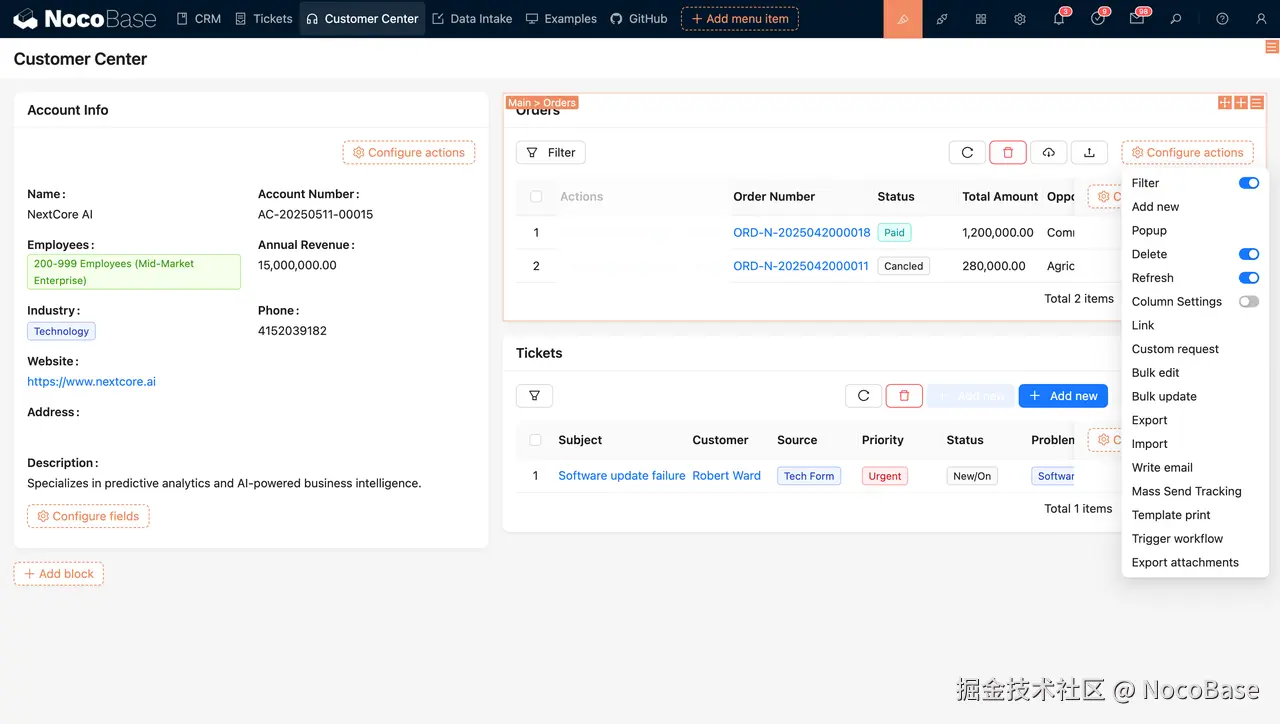Click the blue Add new button in Tickets

1063,396
